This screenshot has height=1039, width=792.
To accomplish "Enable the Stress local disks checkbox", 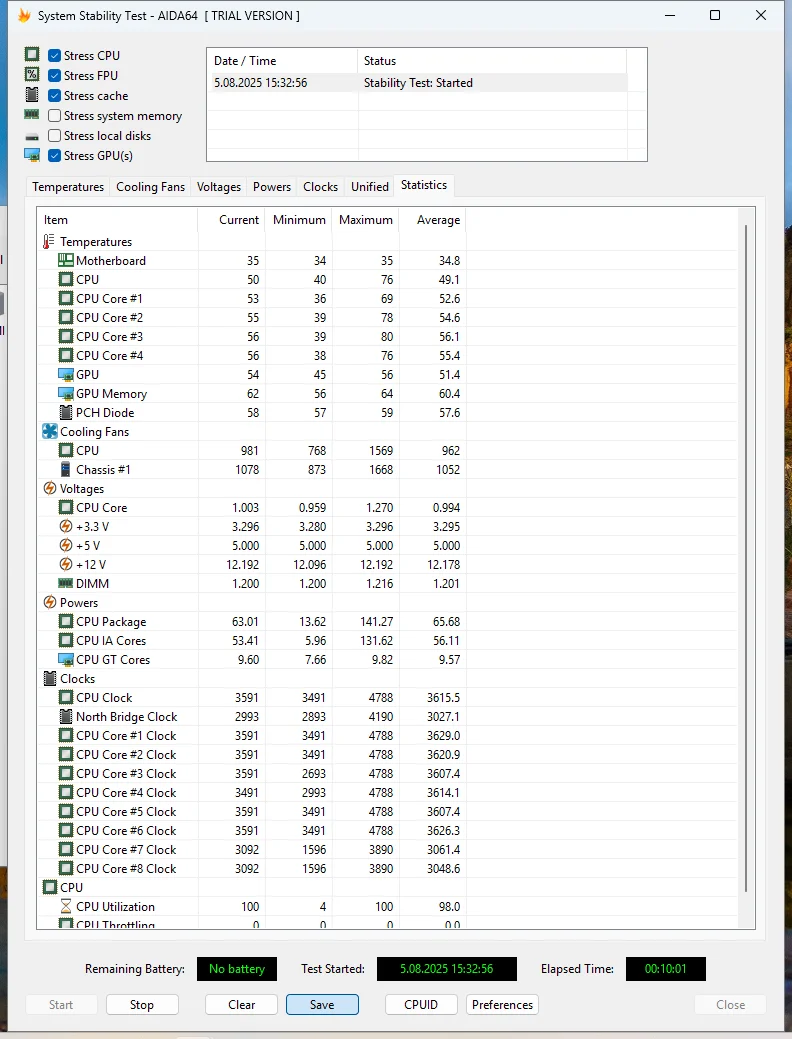I will [55, 135].
